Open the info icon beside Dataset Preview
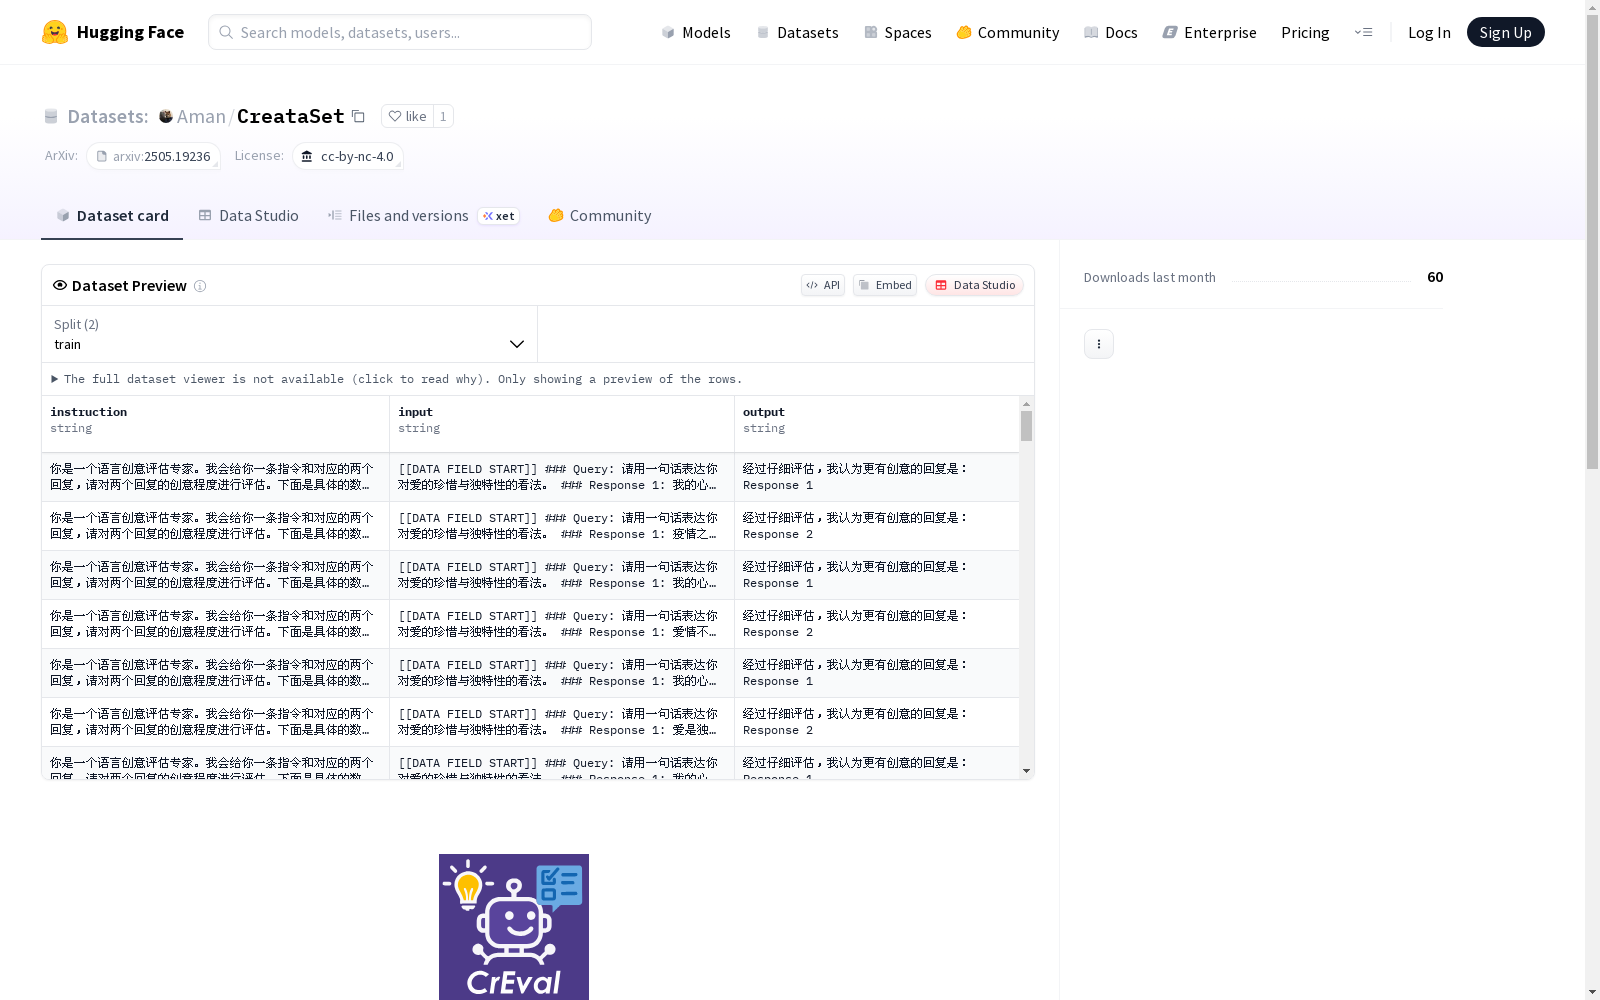Viewport: 1600px width, 1000px height. (200, 286)
